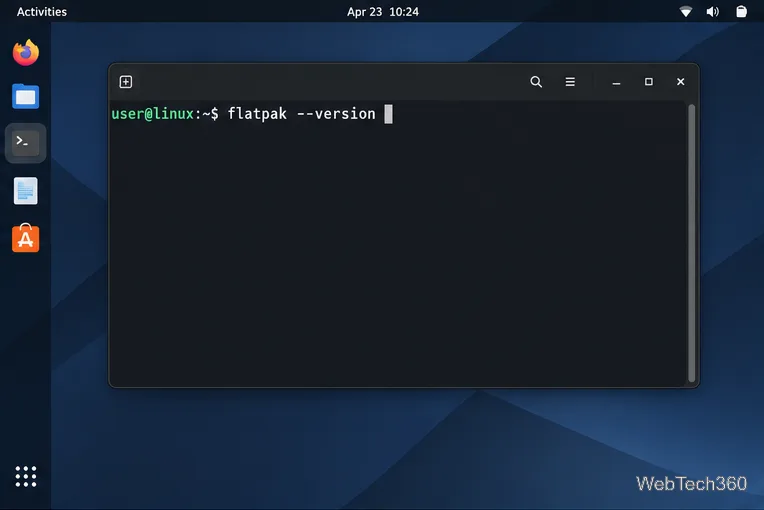Image resolution: width=764 pixels, height=510 pixels.
Task: Open the terminal search icon
Action: coord(536,82)
